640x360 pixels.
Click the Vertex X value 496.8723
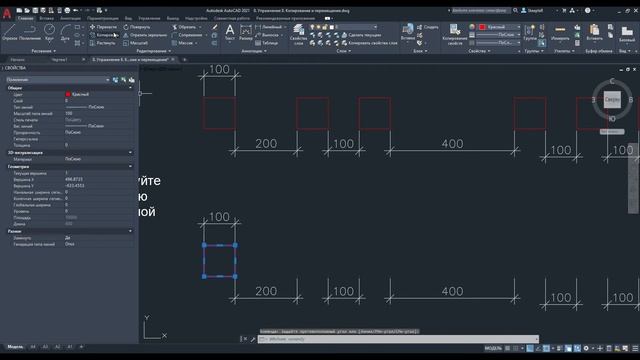point(74,179)
